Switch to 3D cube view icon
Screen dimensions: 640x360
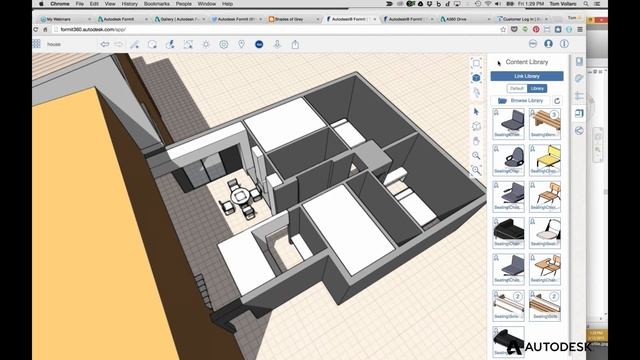[476, 78]
